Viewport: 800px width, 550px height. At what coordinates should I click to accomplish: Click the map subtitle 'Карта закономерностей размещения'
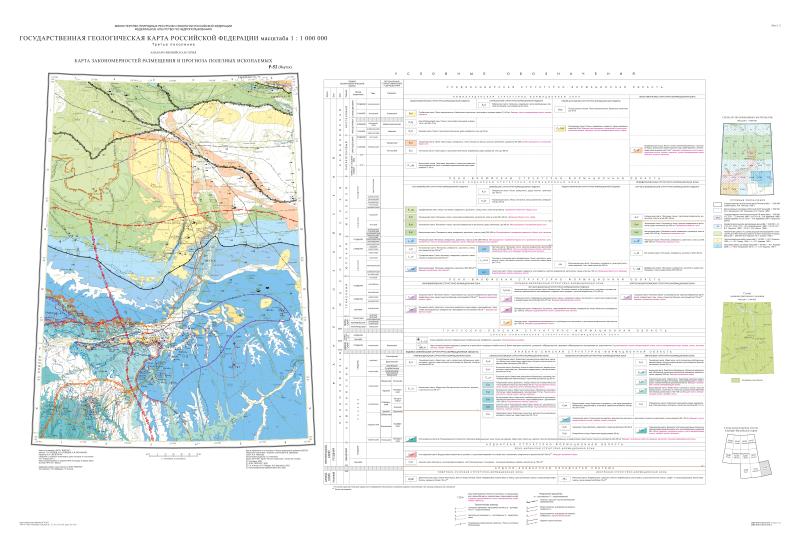tap(187, 60)
